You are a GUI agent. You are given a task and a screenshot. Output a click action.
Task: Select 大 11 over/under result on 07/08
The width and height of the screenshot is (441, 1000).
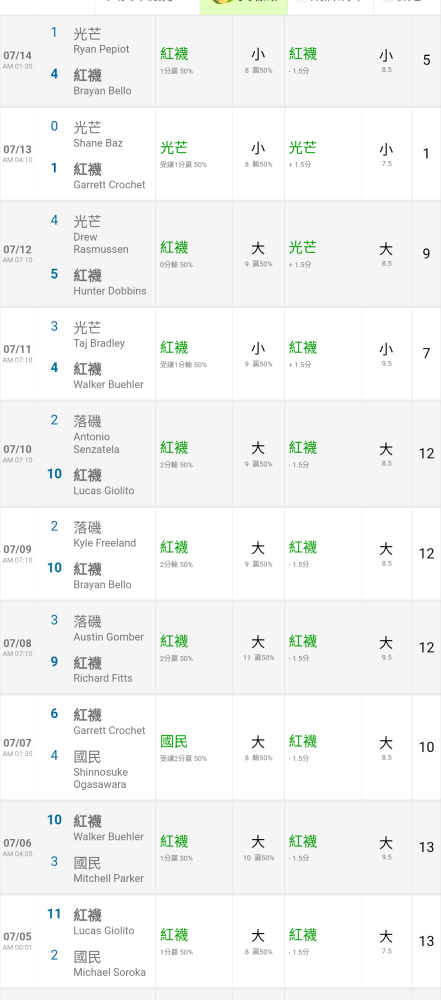(x=258, y=646)
